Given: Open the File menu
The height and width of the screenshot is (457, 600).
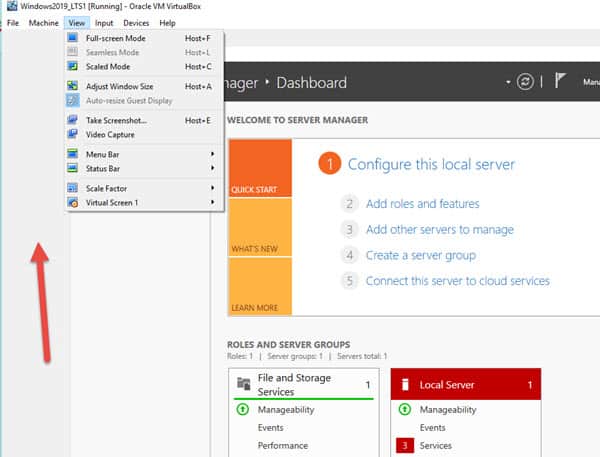Looking at the screenshot, I should click(x=13, y=23).
